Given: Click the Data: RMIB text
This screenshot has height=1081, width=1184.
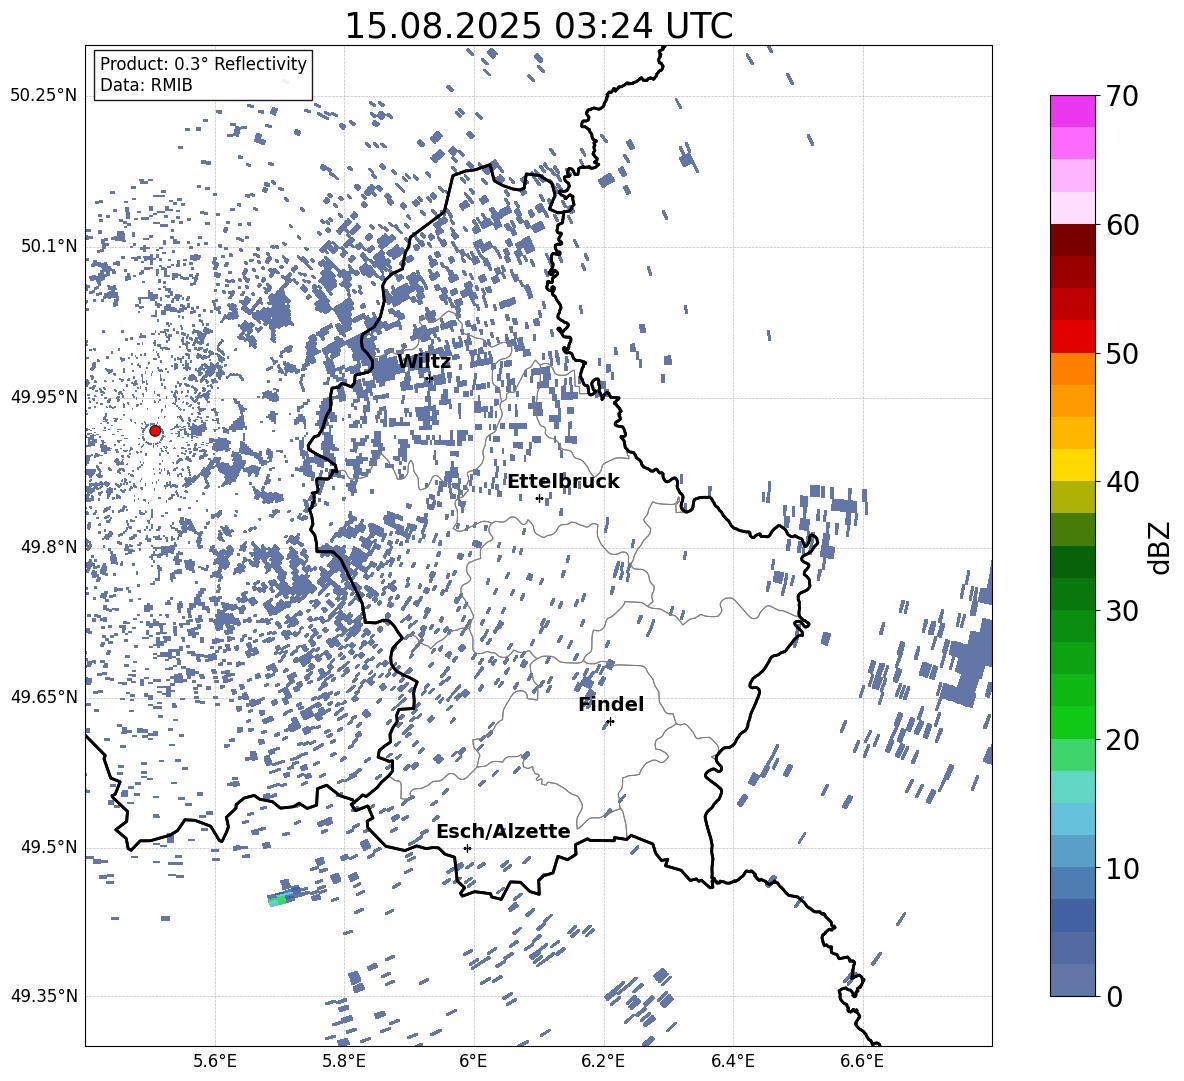Looking at the screenshot, I should 146,85.
